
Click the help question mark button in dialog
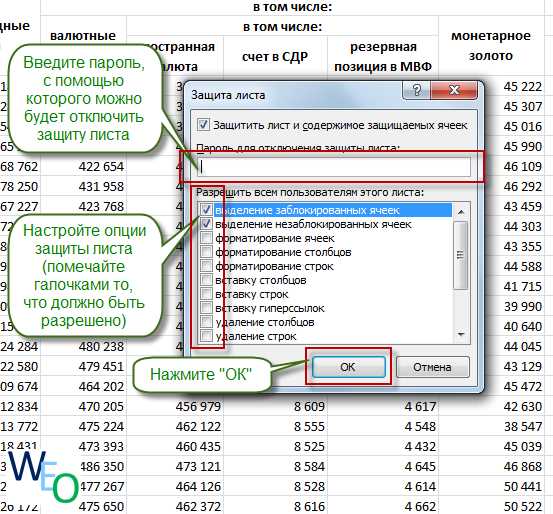(x=416, y=90)
